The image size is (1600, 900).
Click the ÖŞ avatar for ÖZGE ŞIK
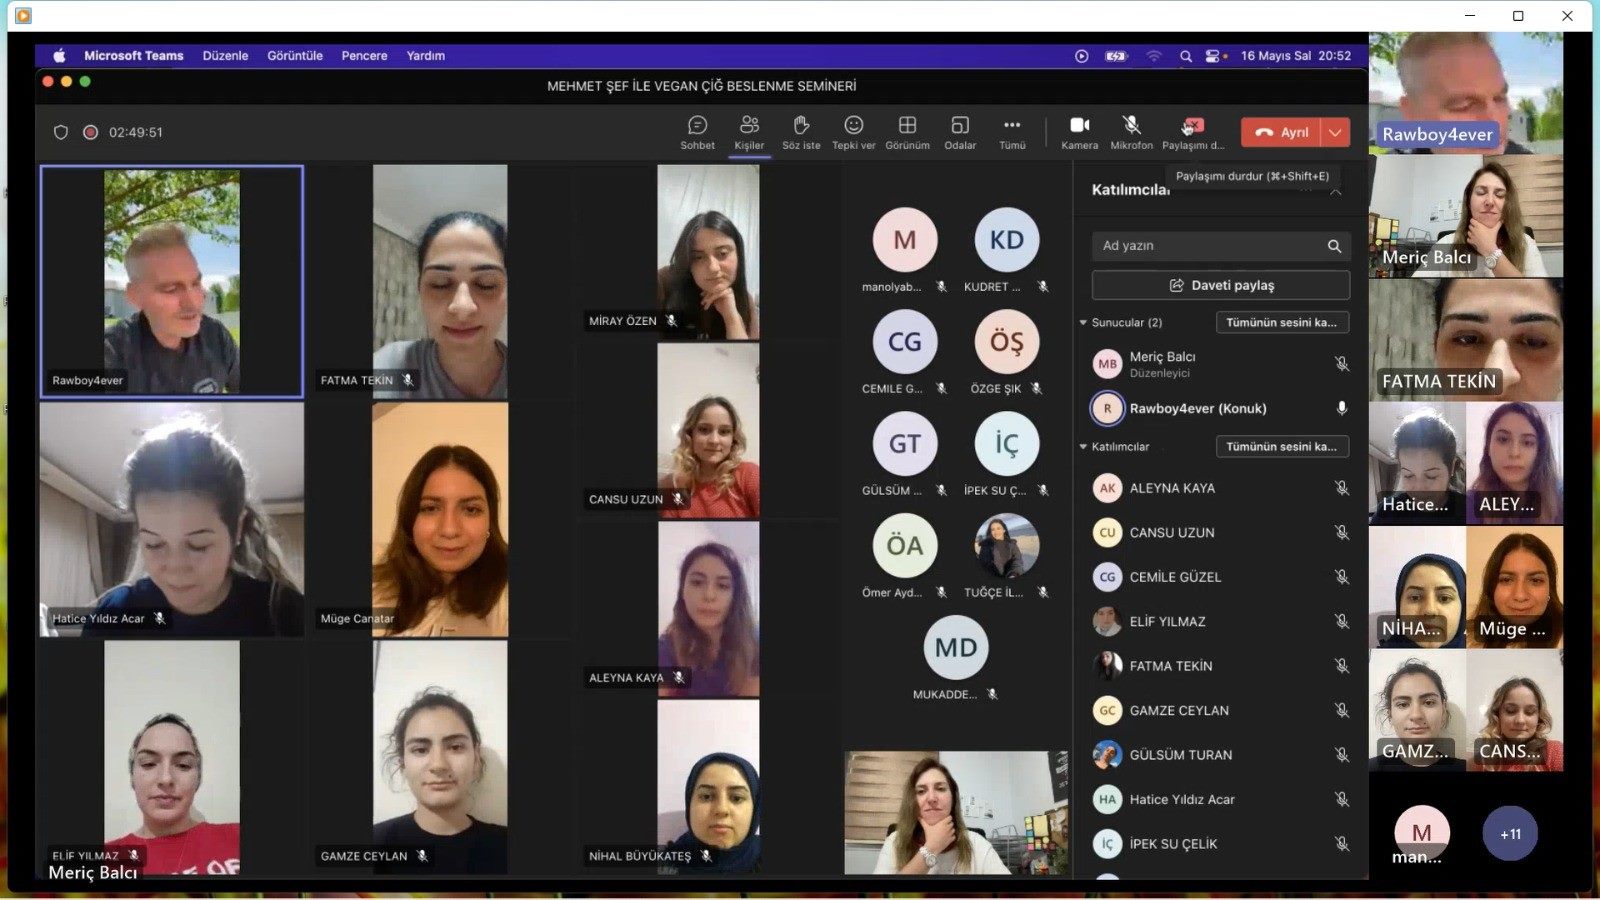pos(1007,342)
